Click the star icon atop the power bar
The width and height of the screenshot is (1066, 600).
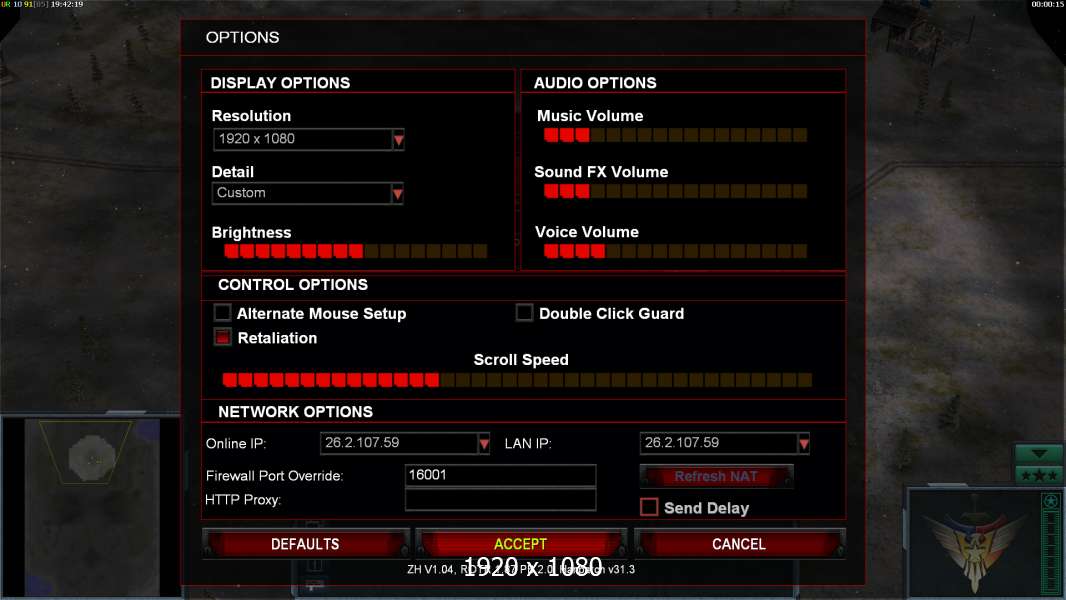click(1051, 501)
